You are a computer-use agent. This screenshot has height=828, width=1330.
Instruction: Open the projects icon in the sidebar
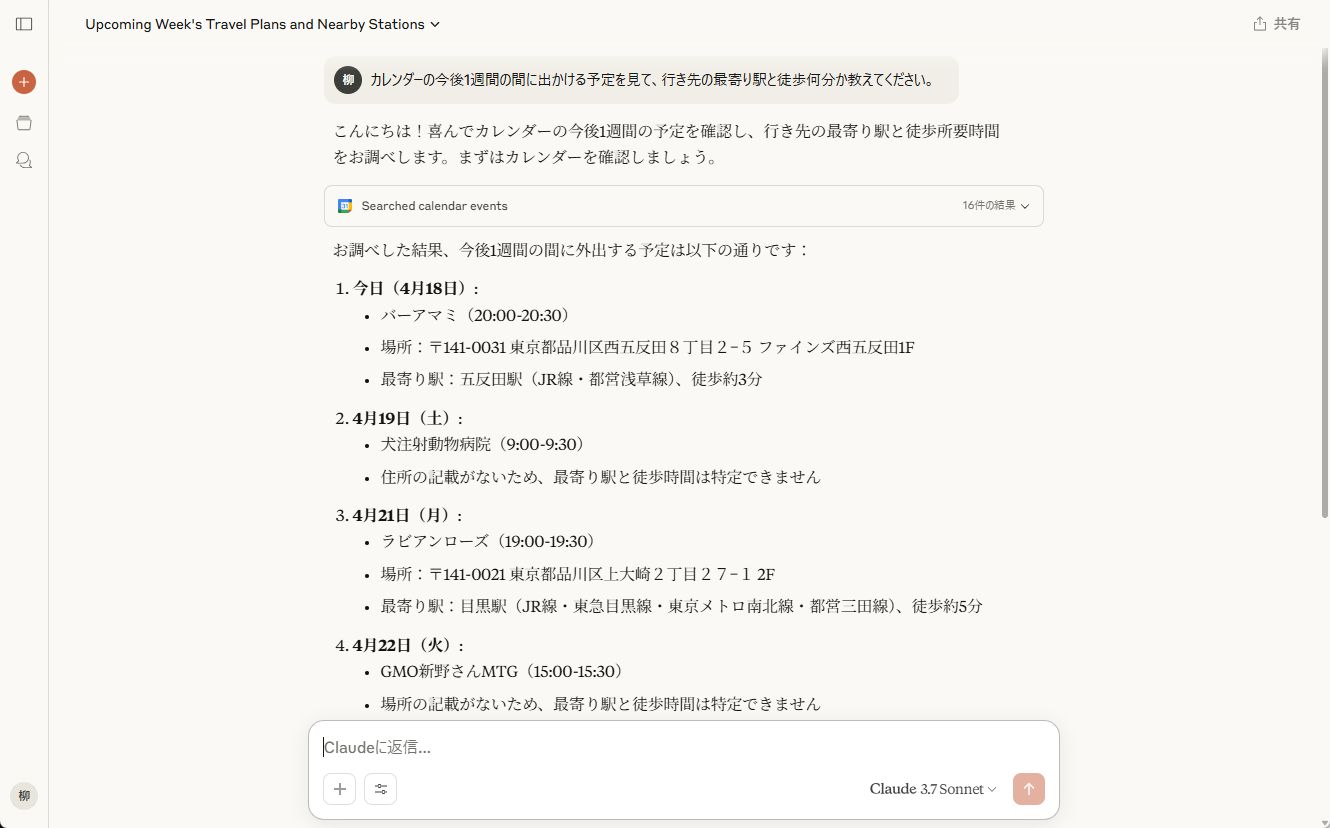[24, 122]
